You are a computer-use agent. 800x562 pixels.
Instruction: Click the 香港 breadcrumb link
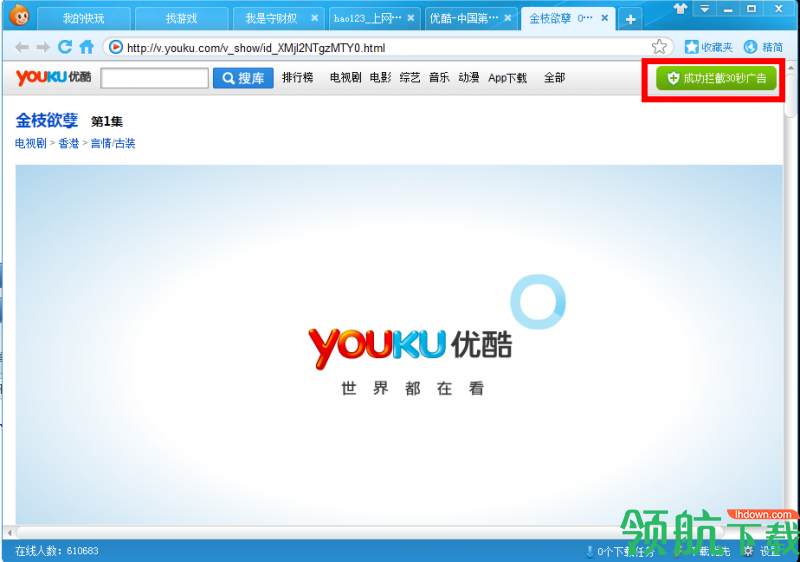[x=68, y=143]
